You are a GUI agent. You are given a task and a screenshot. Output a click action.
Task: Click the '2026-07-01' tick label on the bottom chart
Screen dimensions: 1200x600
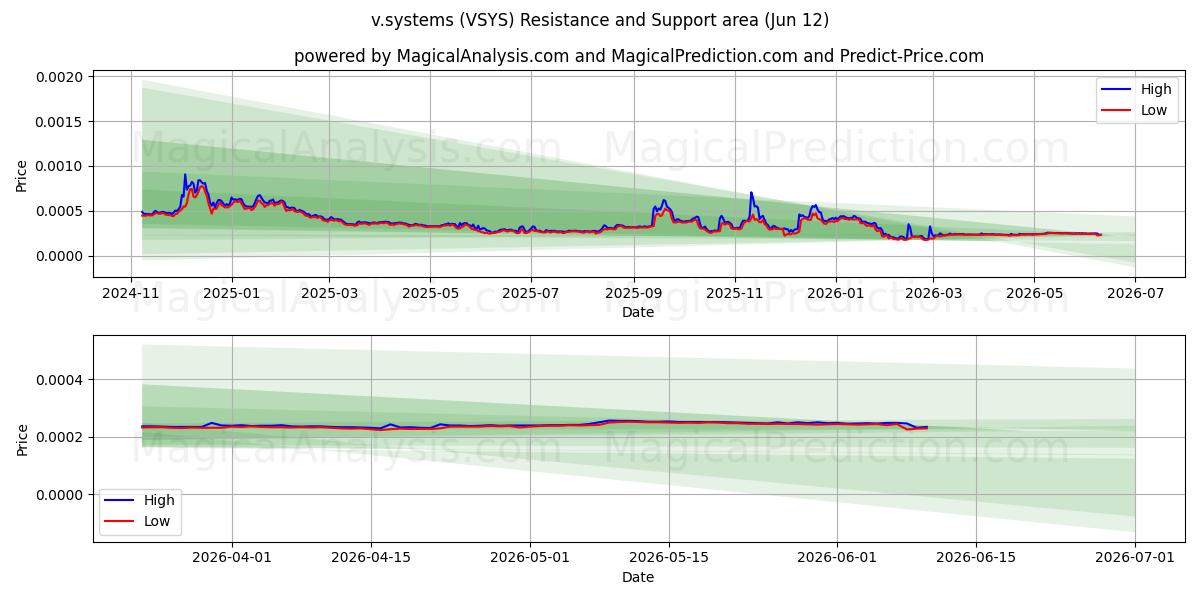coord(1136,558)
